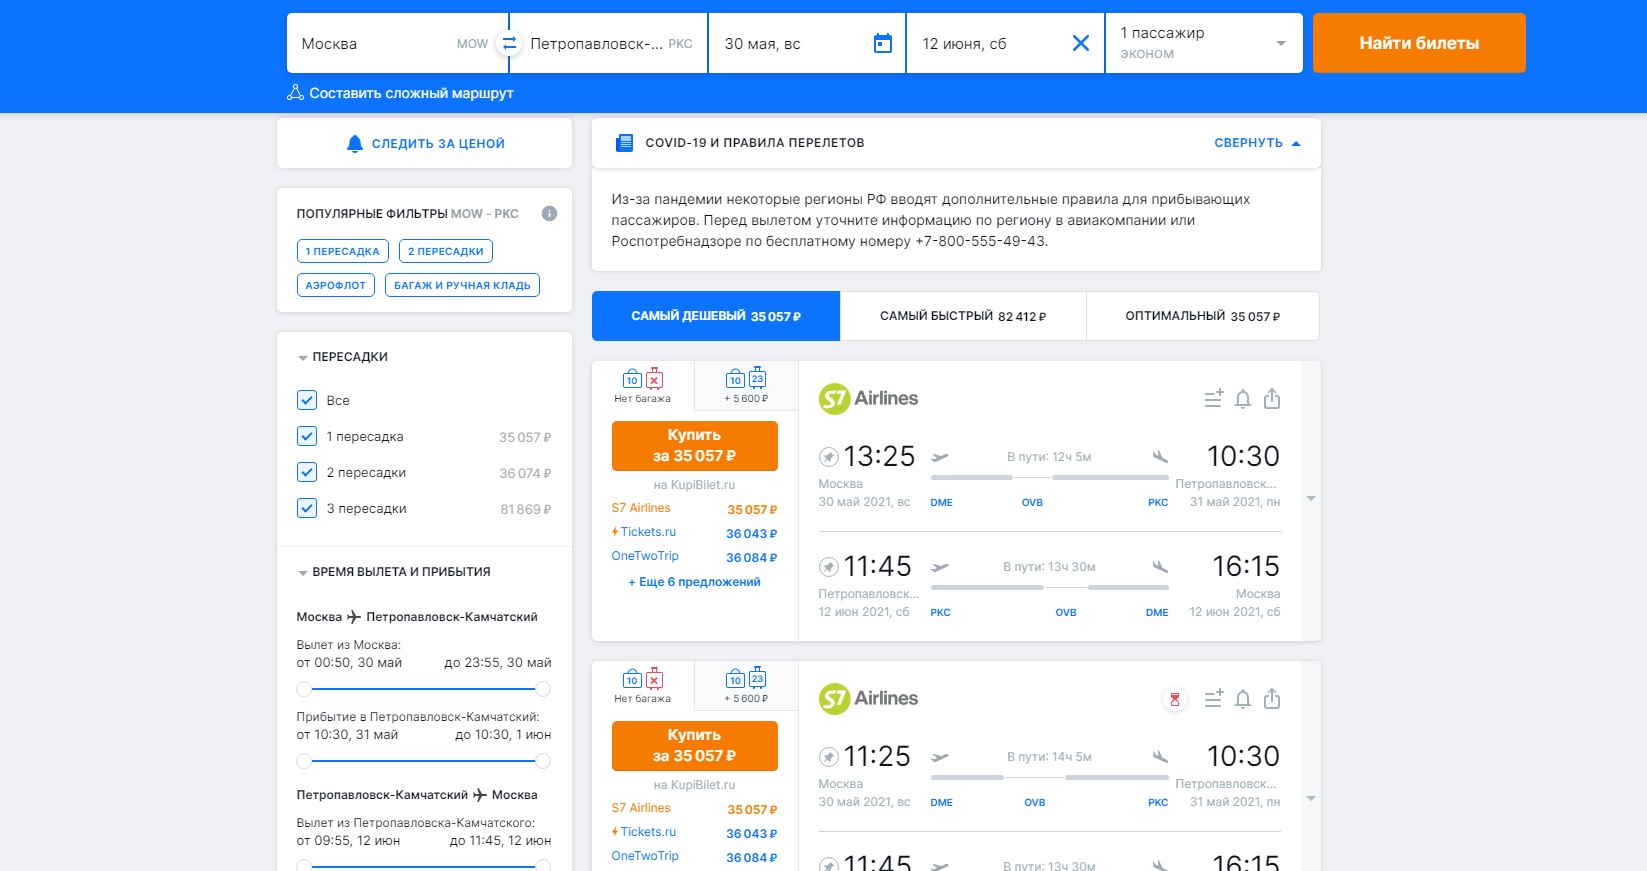The width and height of the screenshot is (1647, 871).
Task: Uncheck the 1 пересадка checkbox
Action: pos(307,436)
